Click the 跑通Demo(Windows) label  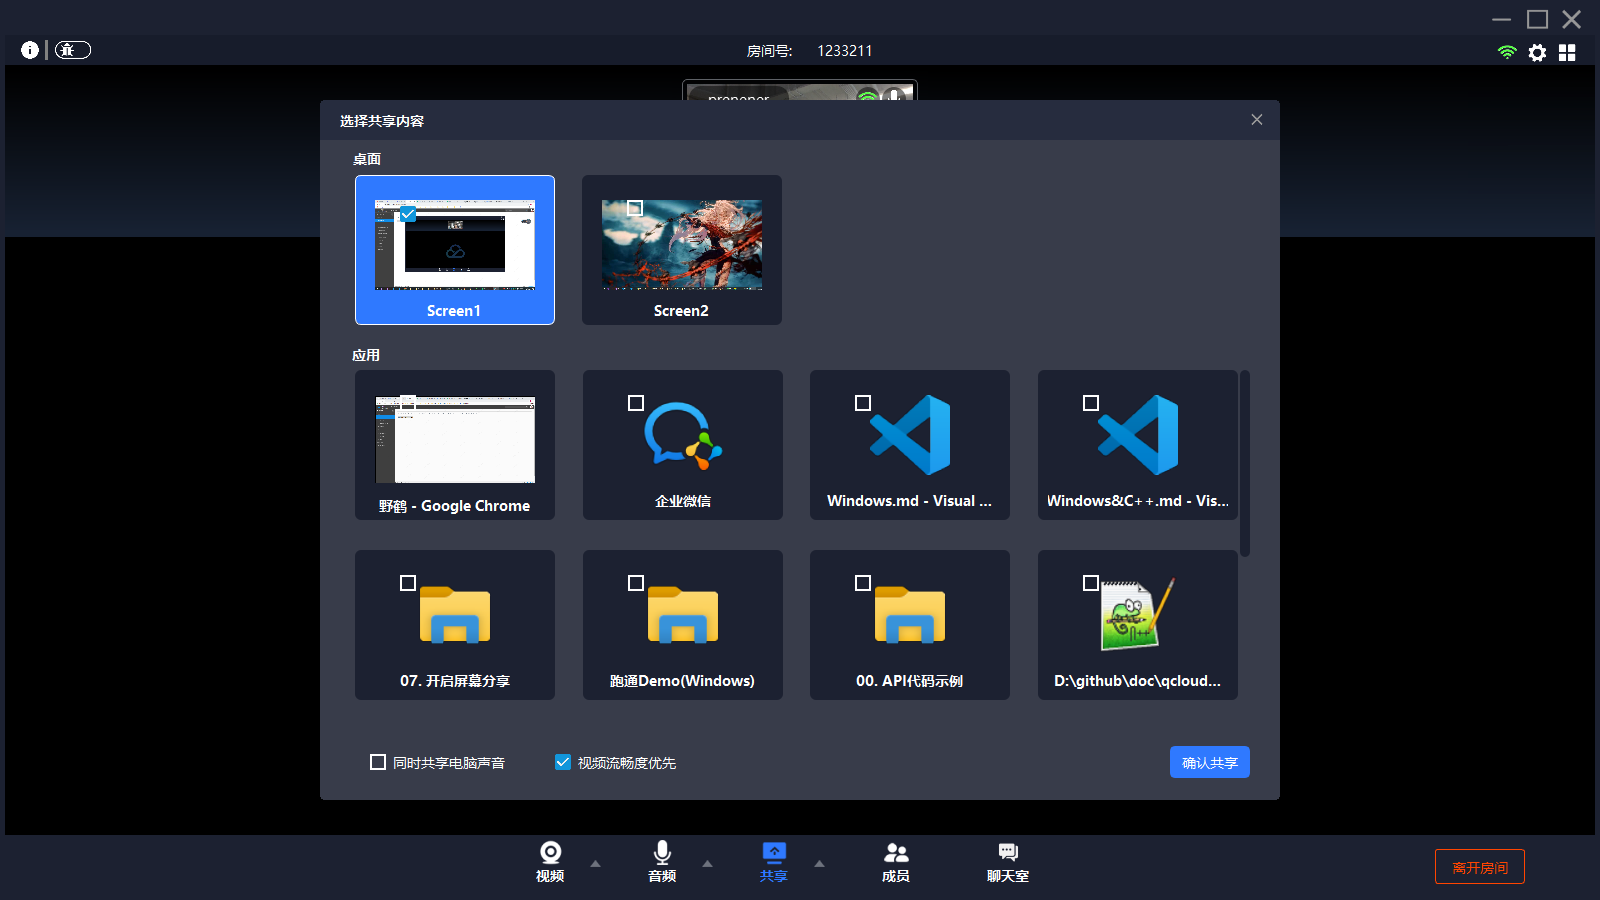[x=682, y=681]
